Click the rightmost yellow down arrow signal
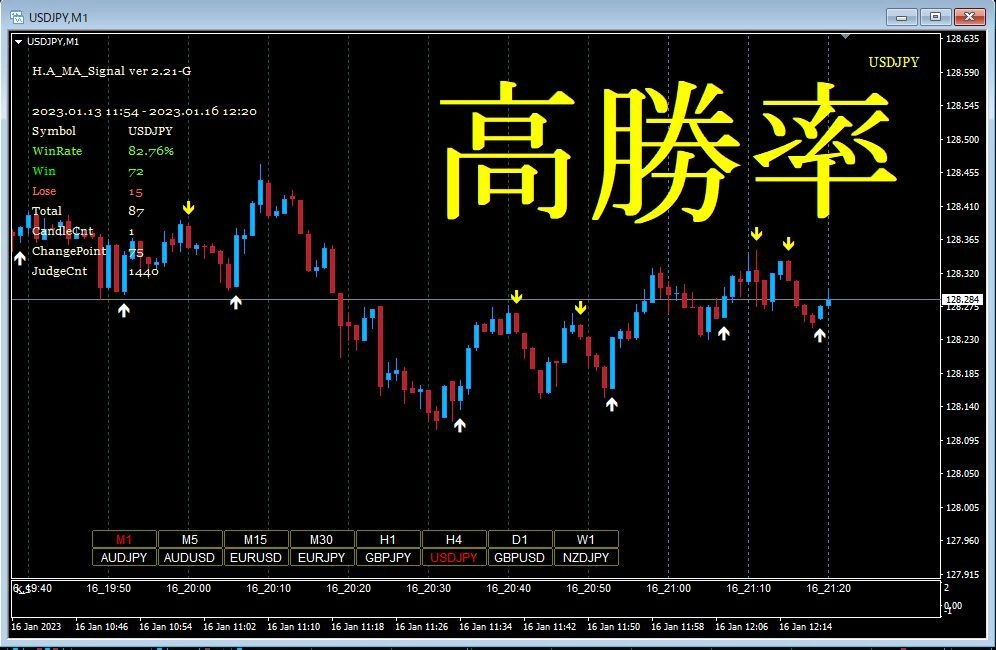Image resolution: width=996 pixels, height=650 pixels. pos(788,243)
